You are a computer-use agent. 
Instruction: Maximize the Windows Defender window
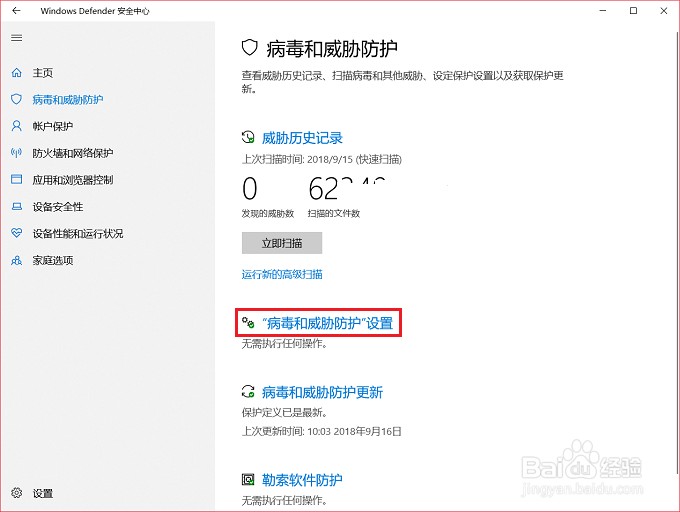633,11
